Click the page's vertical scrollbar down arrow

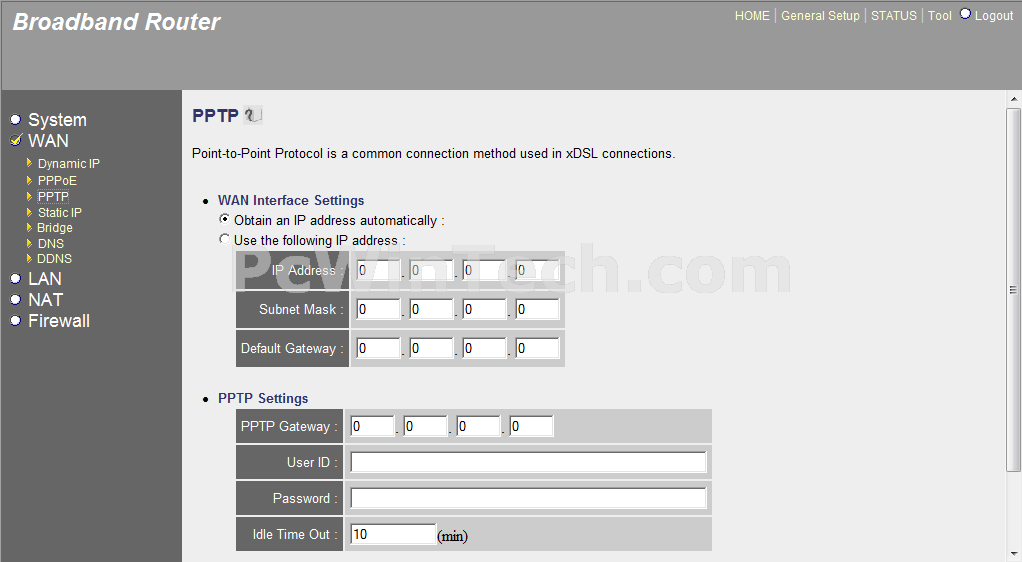pos(1013,555)
